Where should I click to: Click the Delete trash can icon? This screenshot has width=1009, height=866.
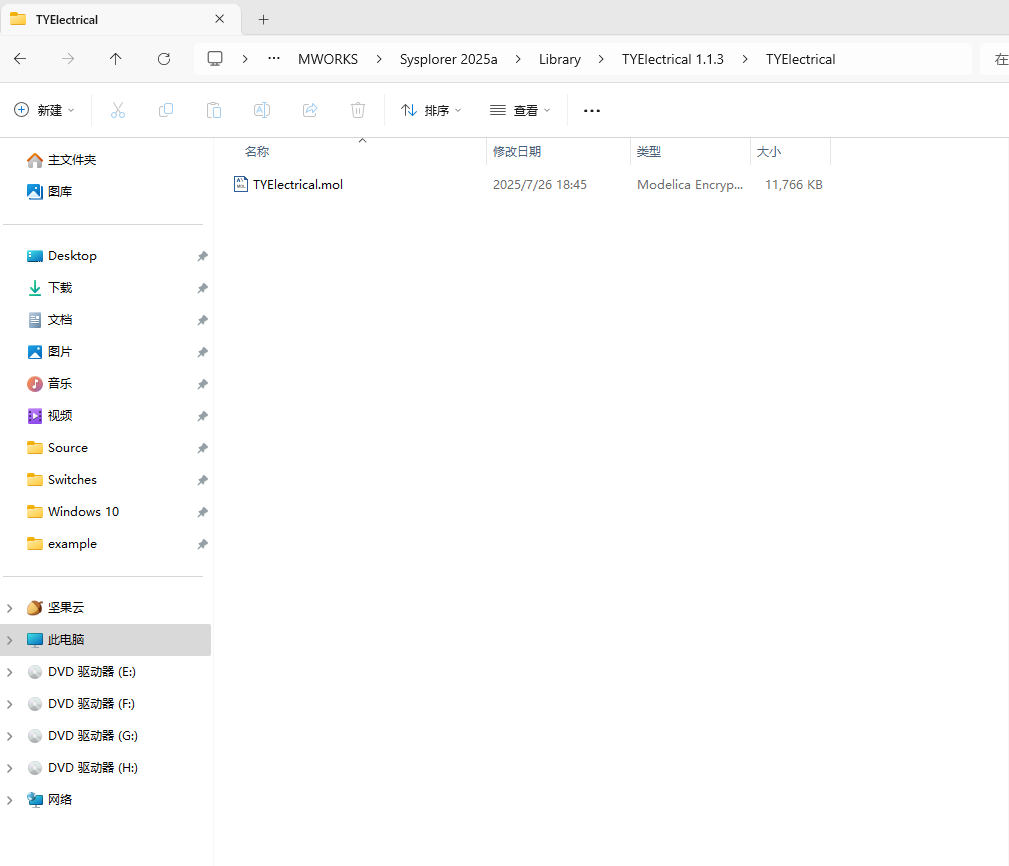point(358,110)
